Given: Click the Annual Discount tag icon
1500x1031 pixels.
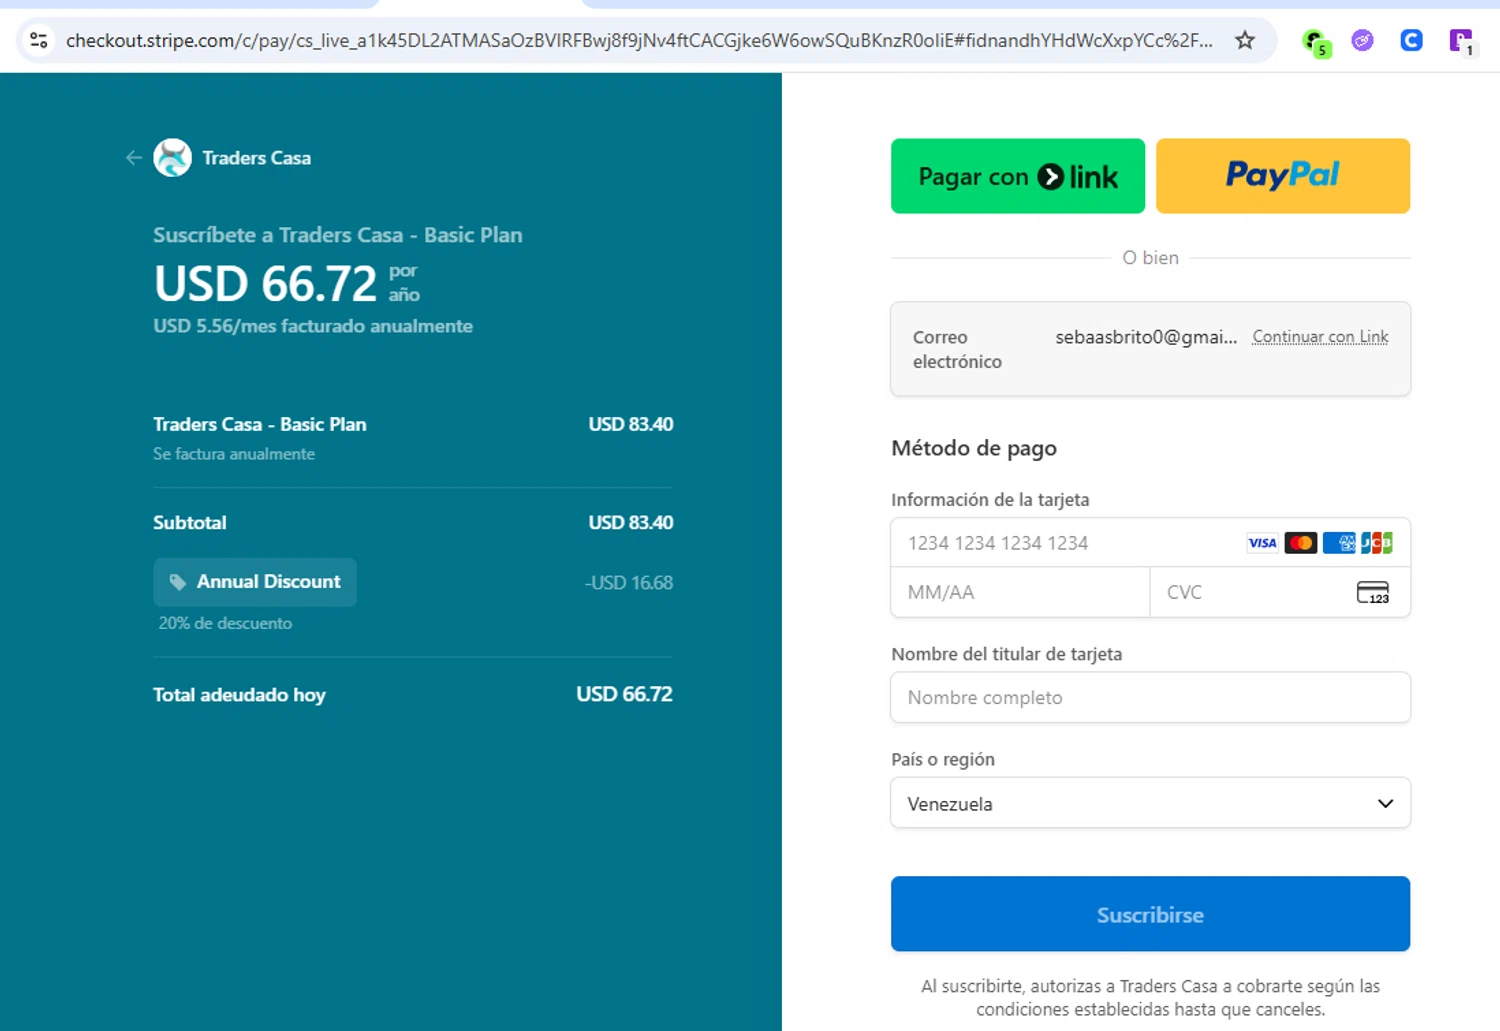Looking at the screenshot, I should pos(178,582).
